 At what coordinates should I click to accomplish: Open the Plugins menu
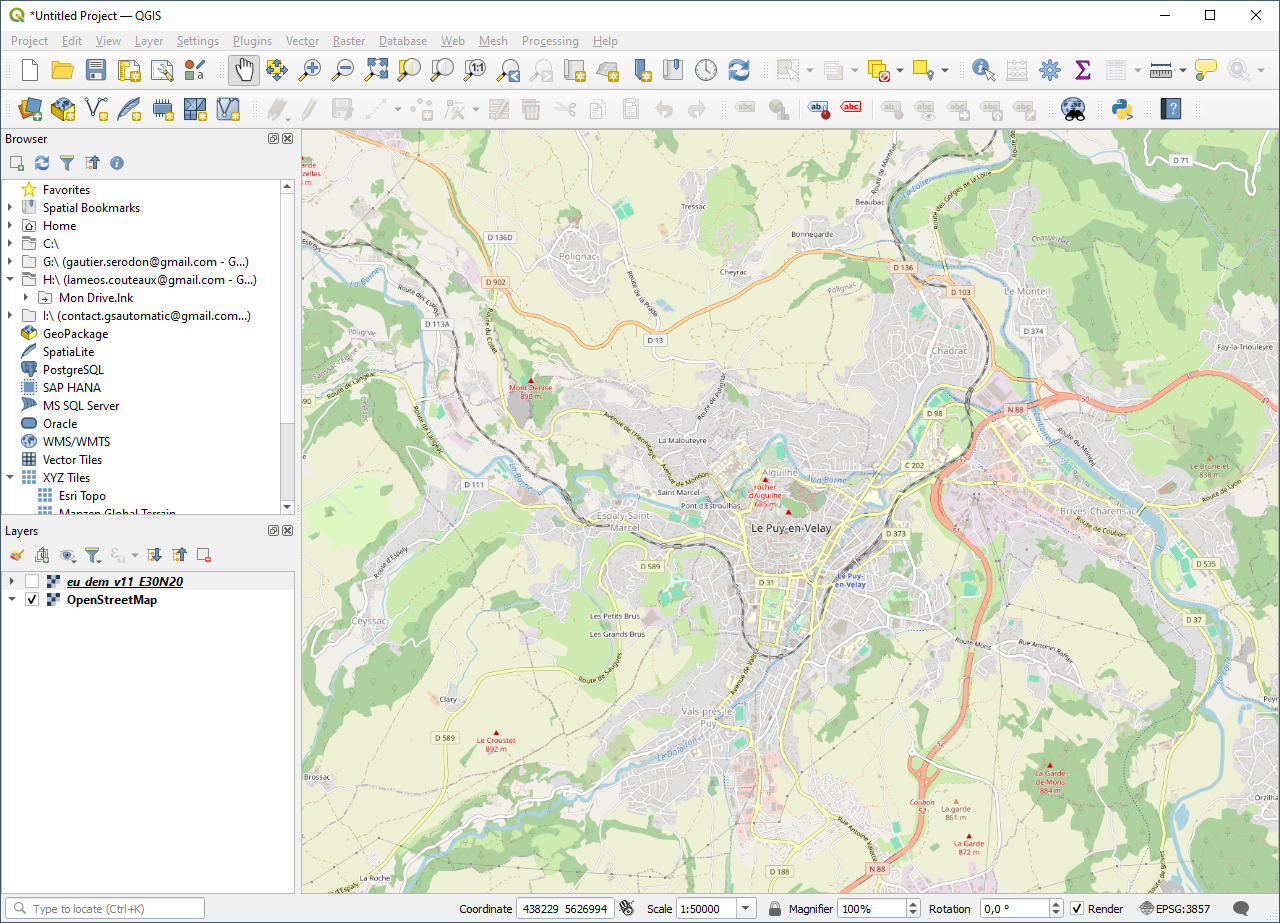pyautogui.click(x=252, y=41)
